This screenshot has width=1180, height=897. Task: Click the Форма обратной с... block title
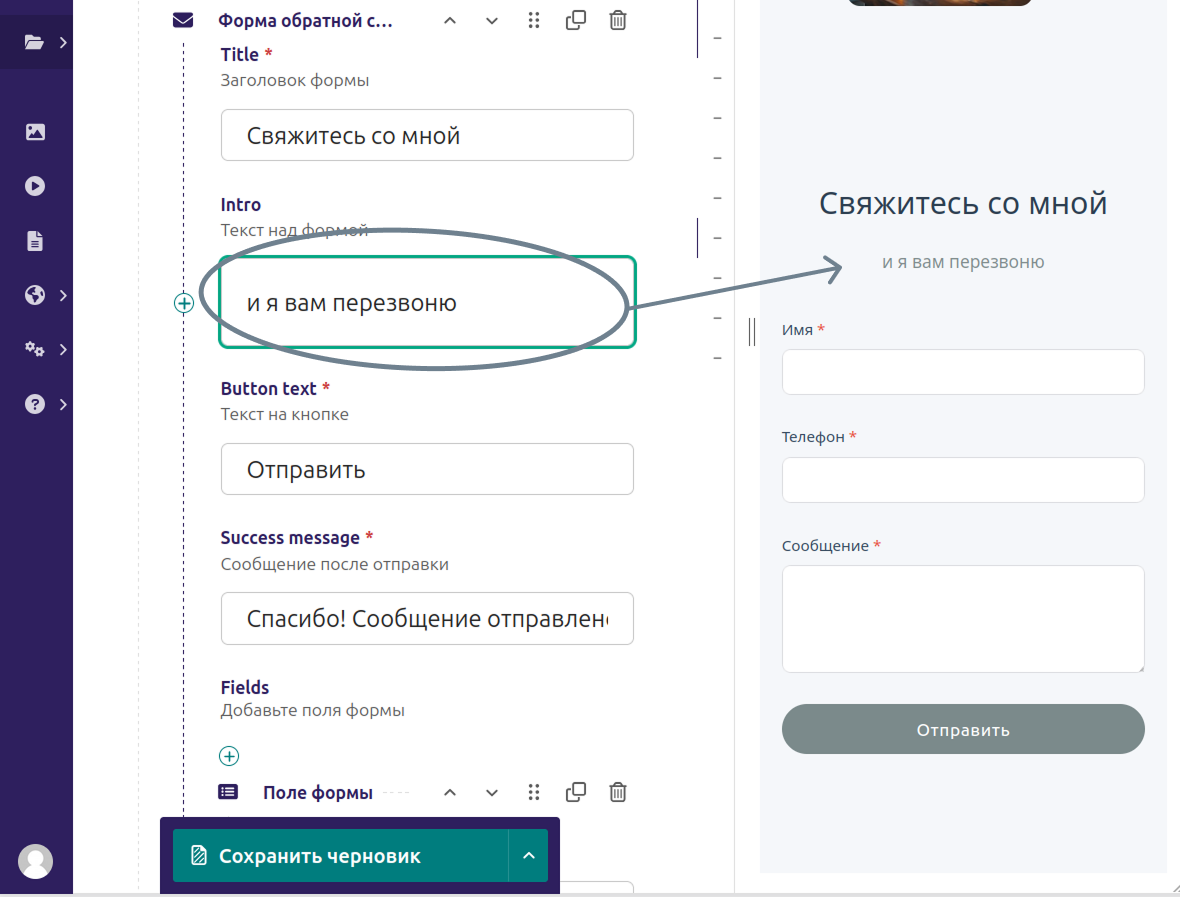point(306,21)
